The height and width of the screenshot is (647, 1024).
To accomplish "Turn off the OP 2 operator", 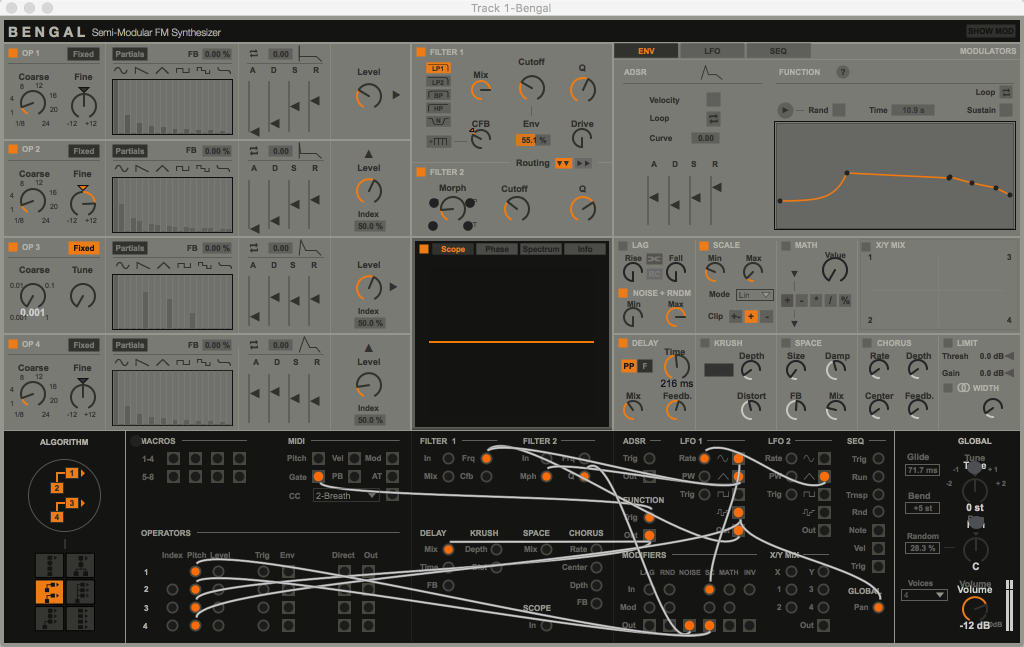I will pyautogui.click(x=13, y=150).
